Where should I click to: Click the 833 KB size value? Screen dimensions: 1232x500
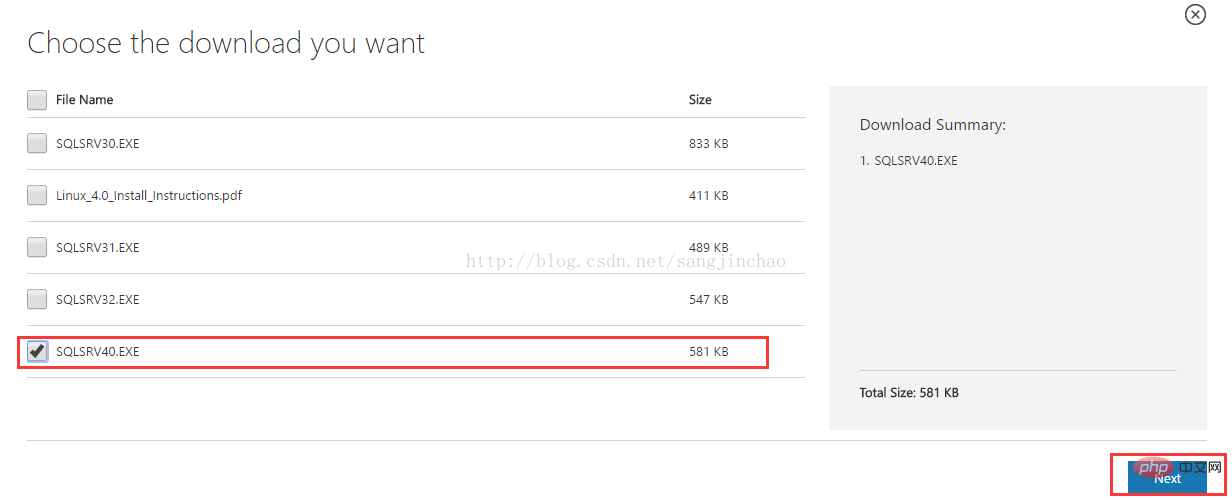[708, 143]
